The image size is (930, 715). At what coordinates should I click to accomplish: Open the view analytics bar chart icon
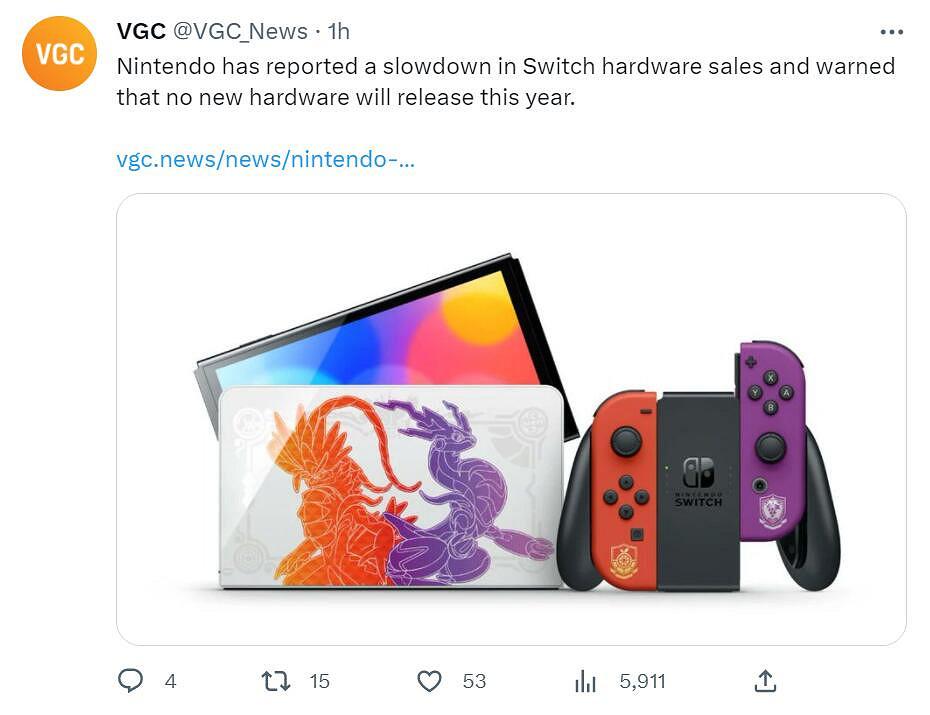point(585,681)
